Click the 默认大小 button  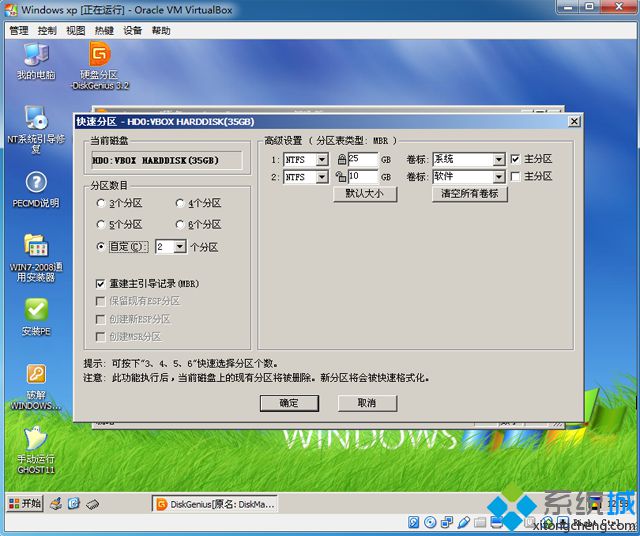click(x=365, y=193)
